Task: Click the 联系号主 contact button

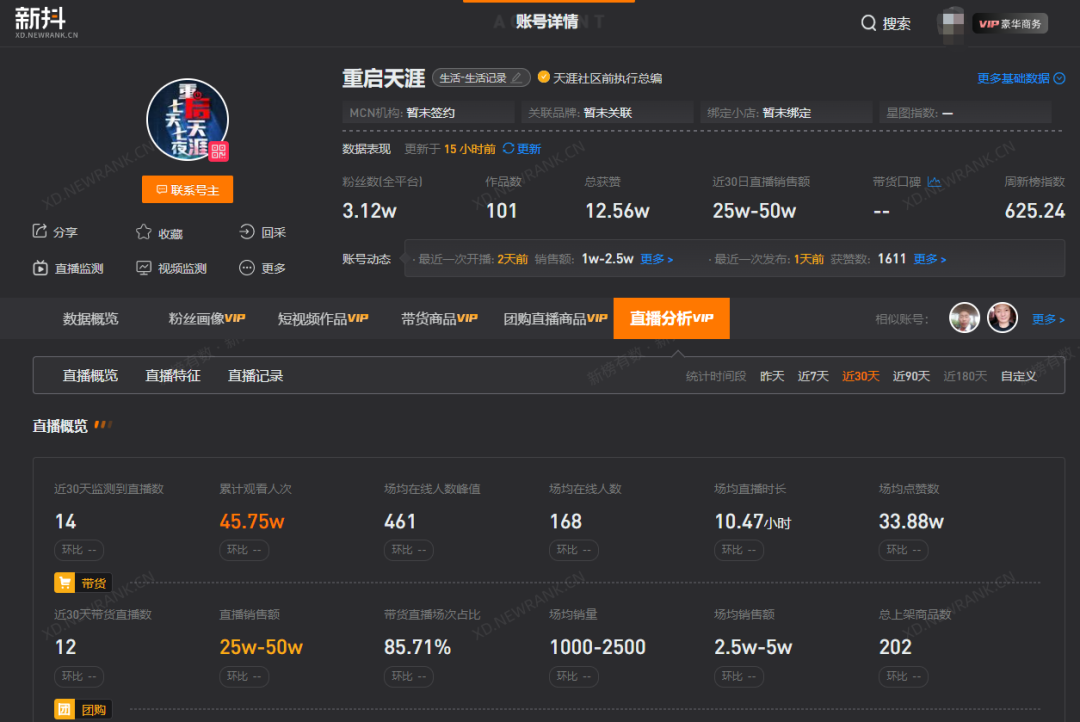Action: pos(187,189)
